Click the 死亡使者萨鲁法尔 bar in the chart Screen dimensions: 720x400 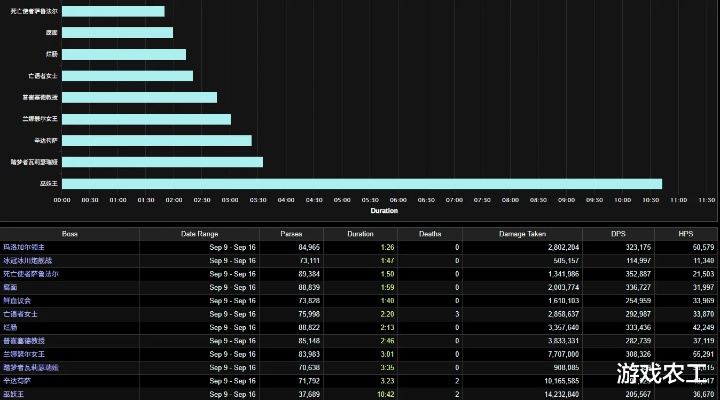pyautogui.click(x=113, y=11)
